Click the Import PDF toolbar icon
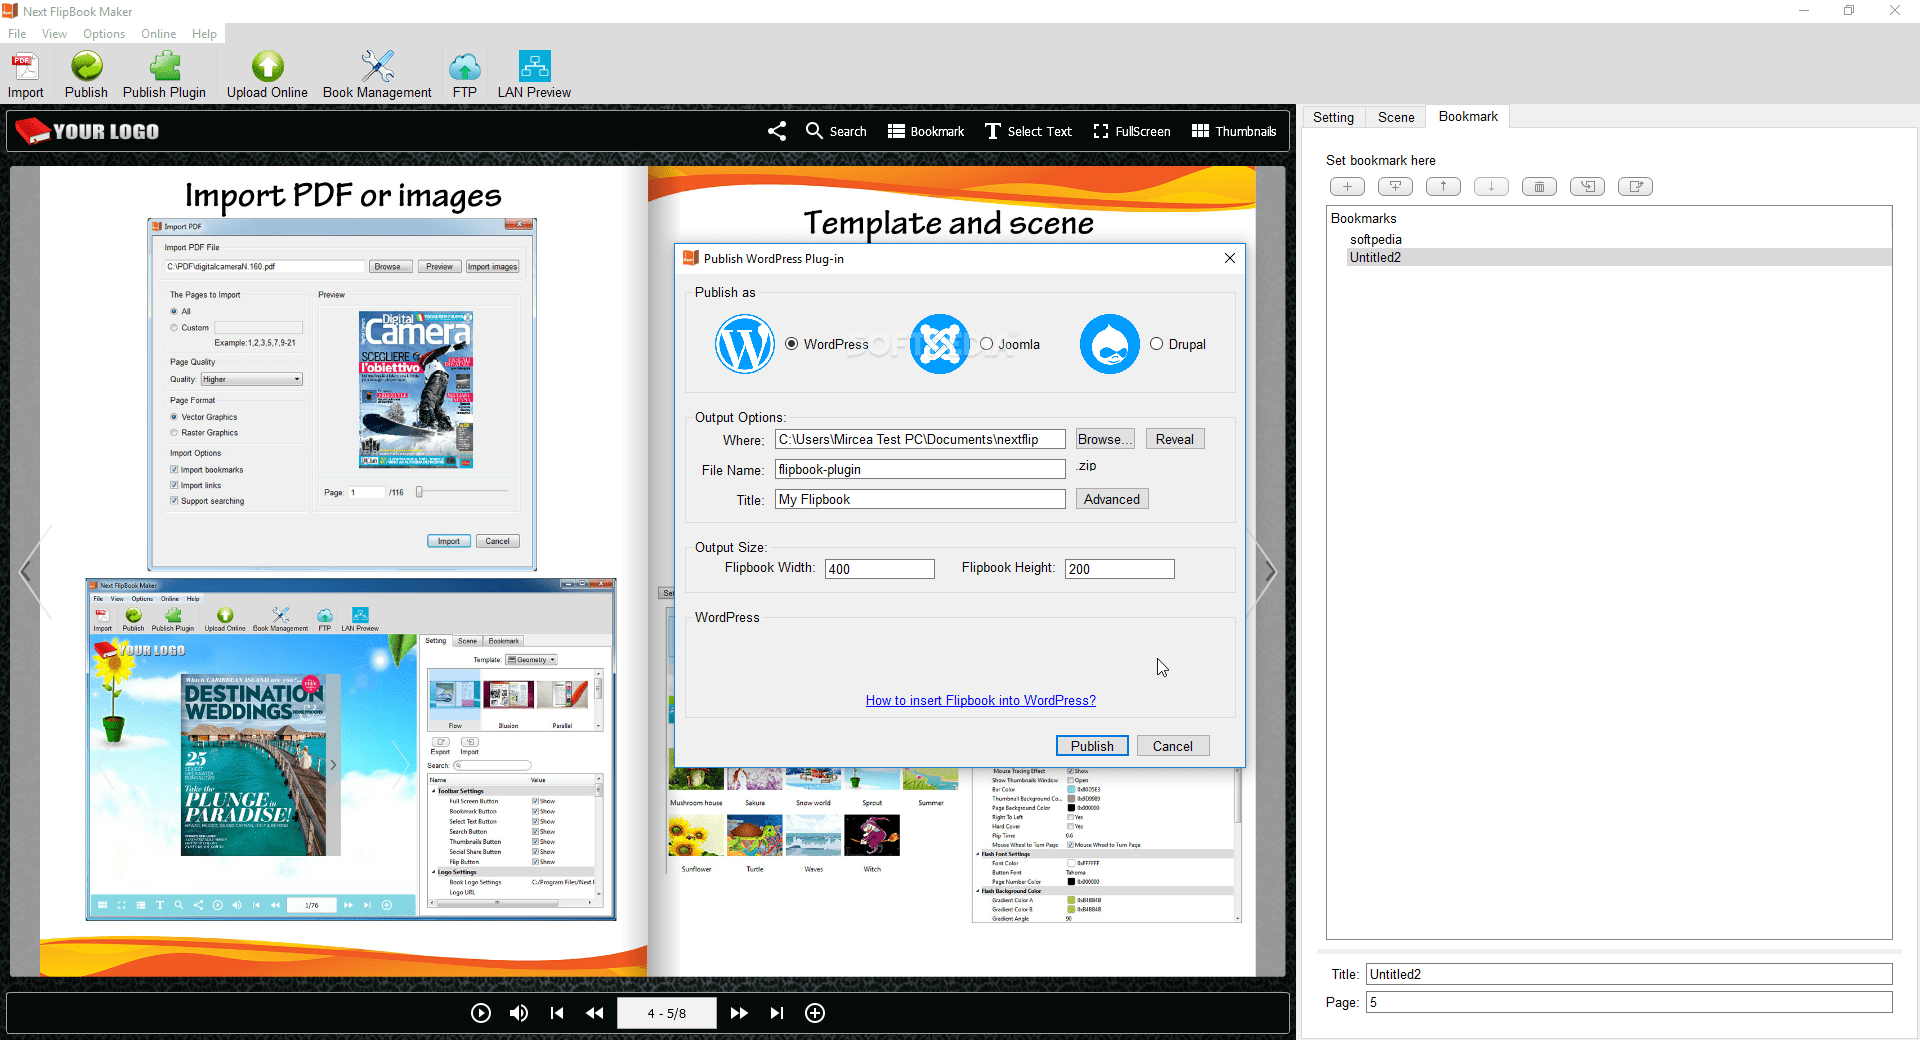This screenshot has height=1040, width=1920. point(25,75)
